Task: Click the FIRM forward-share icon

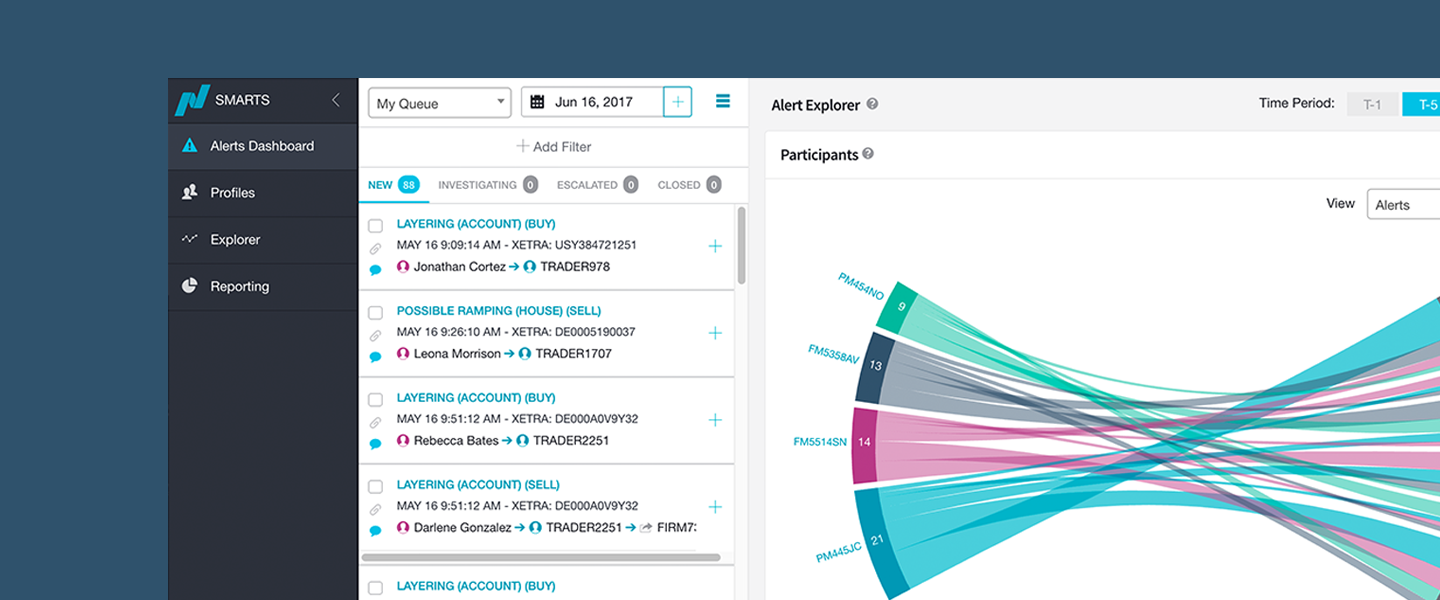Action: [x=646, y=528]
